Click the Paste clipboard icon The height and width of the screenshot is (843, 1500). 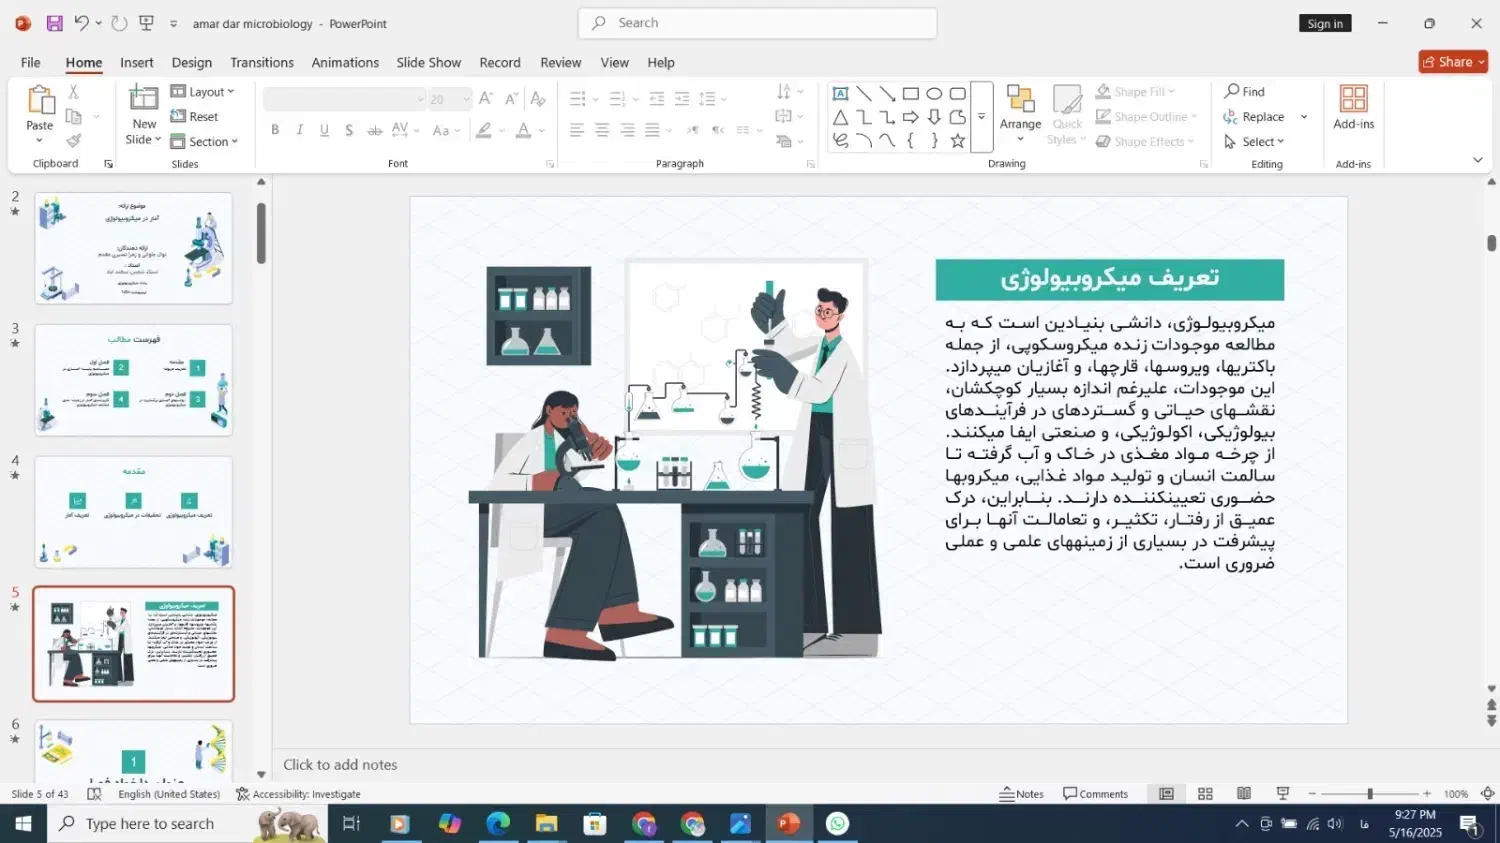coord(40,100)
